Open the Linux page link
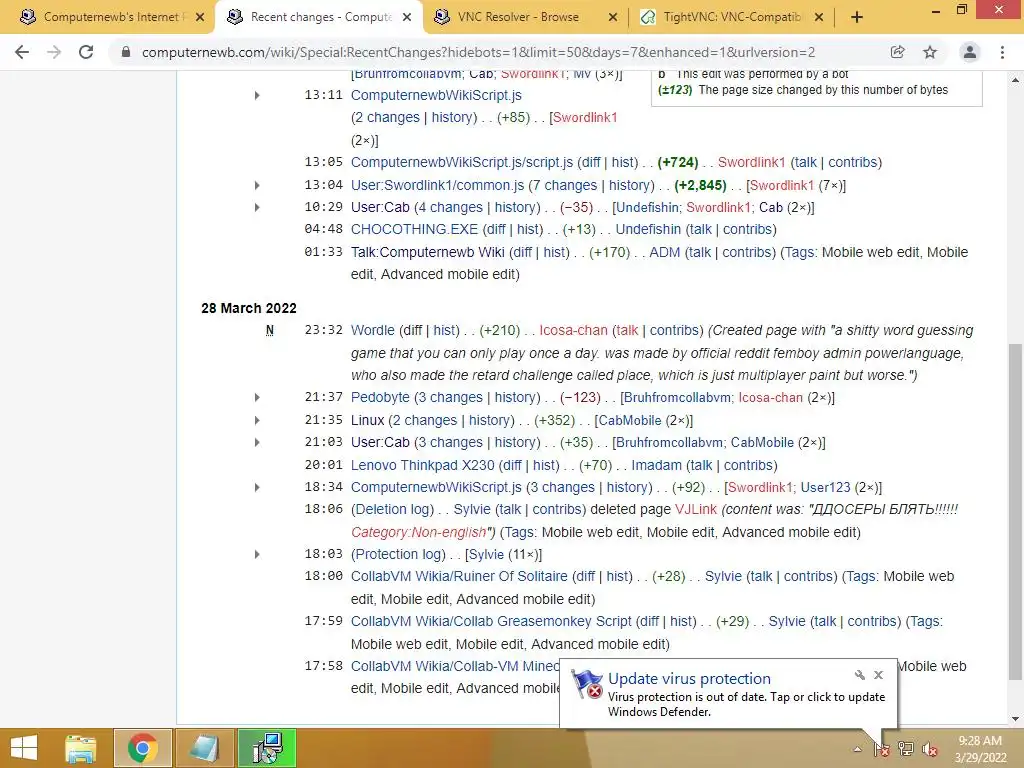The width and height of the screenshot is (1024, 768). pos(367,421)
